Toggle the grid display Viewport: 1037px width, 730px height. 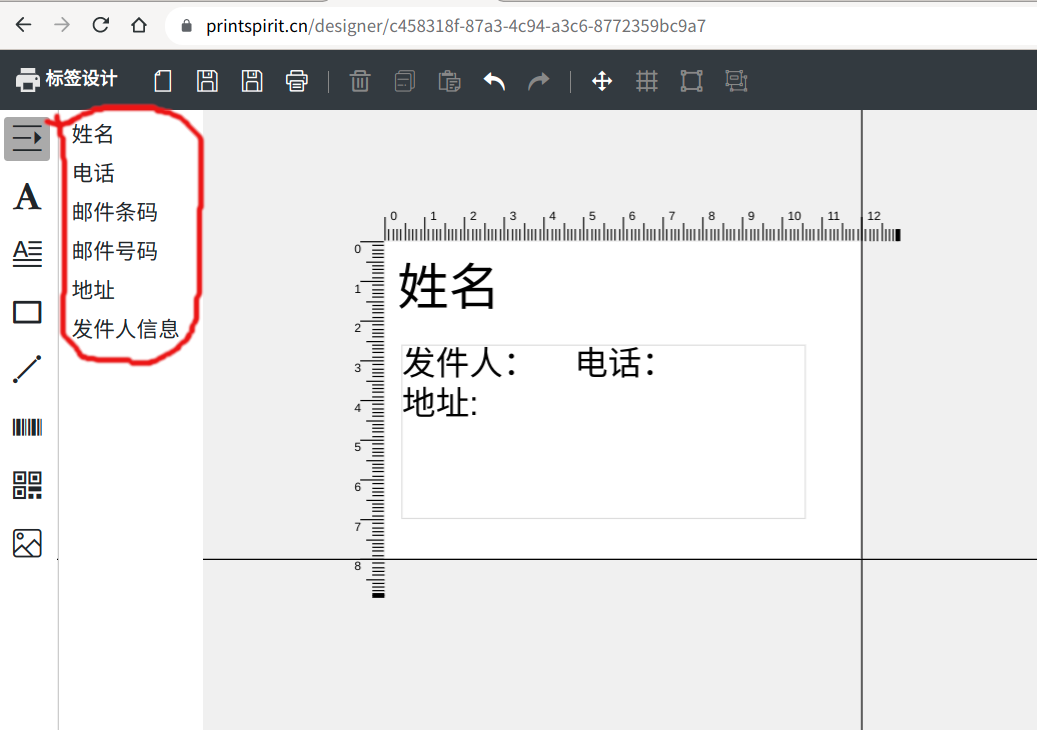[647, 81]
